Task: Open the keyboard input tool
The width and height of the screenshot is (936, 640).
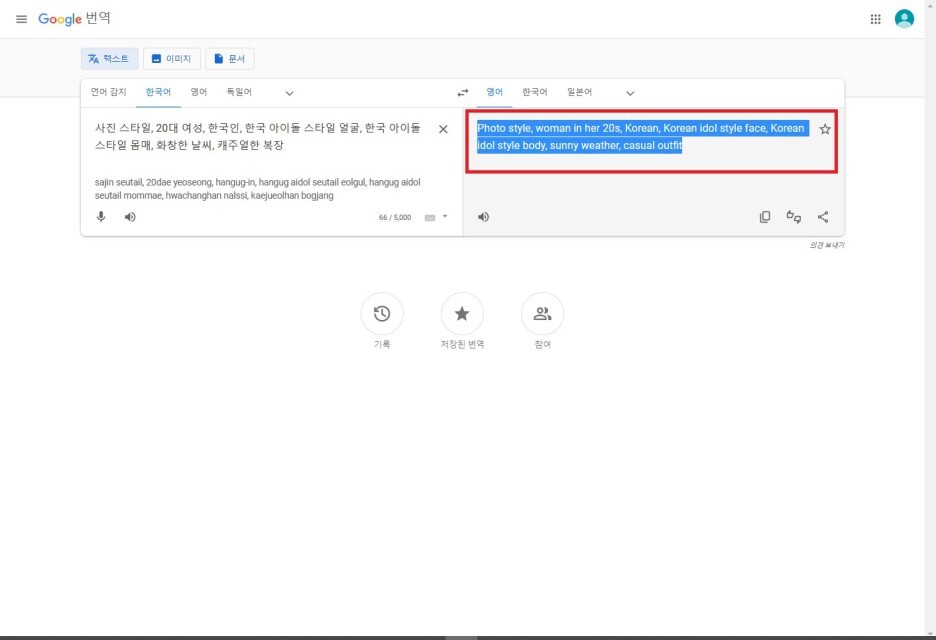Action: (x=430, y=218)
